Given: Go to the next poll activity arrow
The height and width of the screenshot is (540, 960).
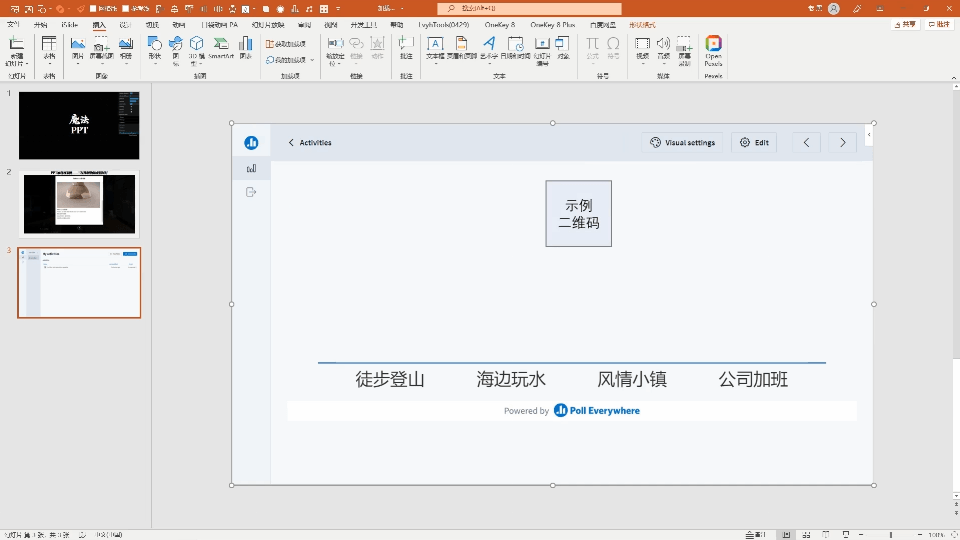Looking at the screenshot, I should (842, 143).
